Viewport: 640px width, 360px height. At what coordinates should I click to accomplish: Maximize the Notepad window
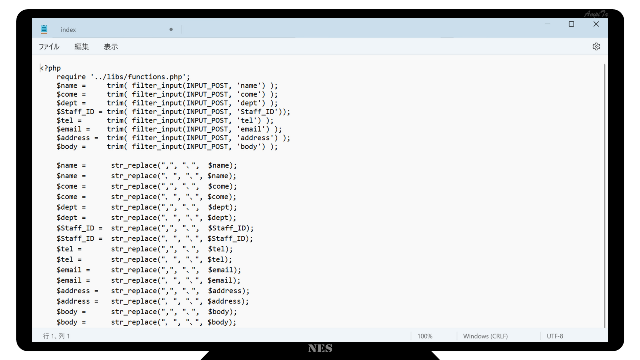pyautogui.click(x=571, y=24)
